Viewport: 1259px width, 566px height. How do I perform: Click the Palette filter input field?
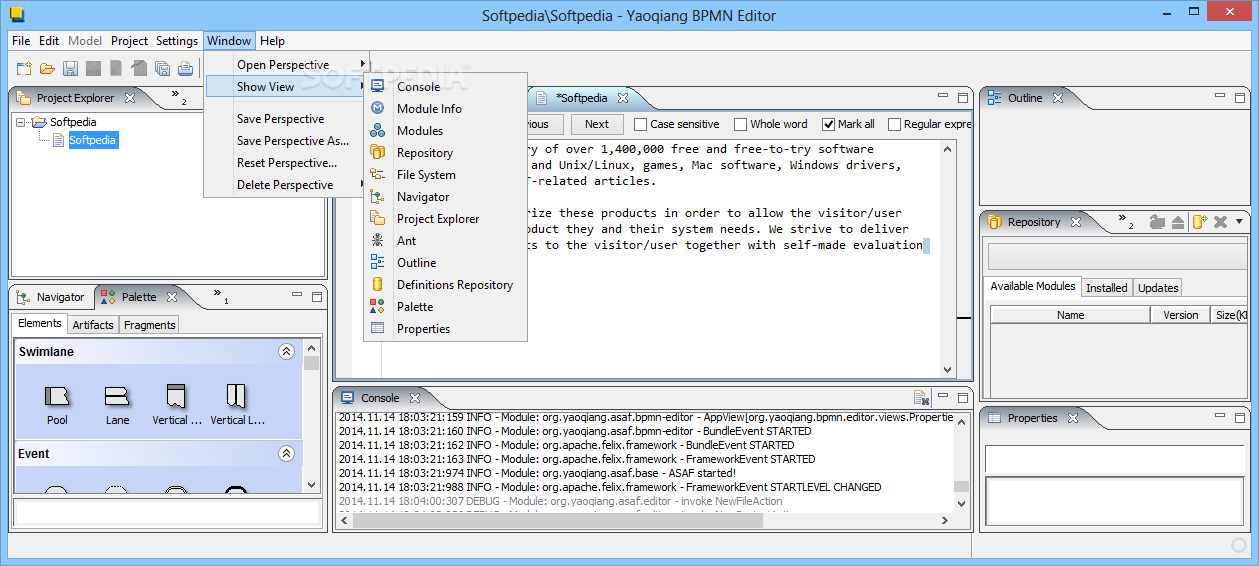pos(167,513)
